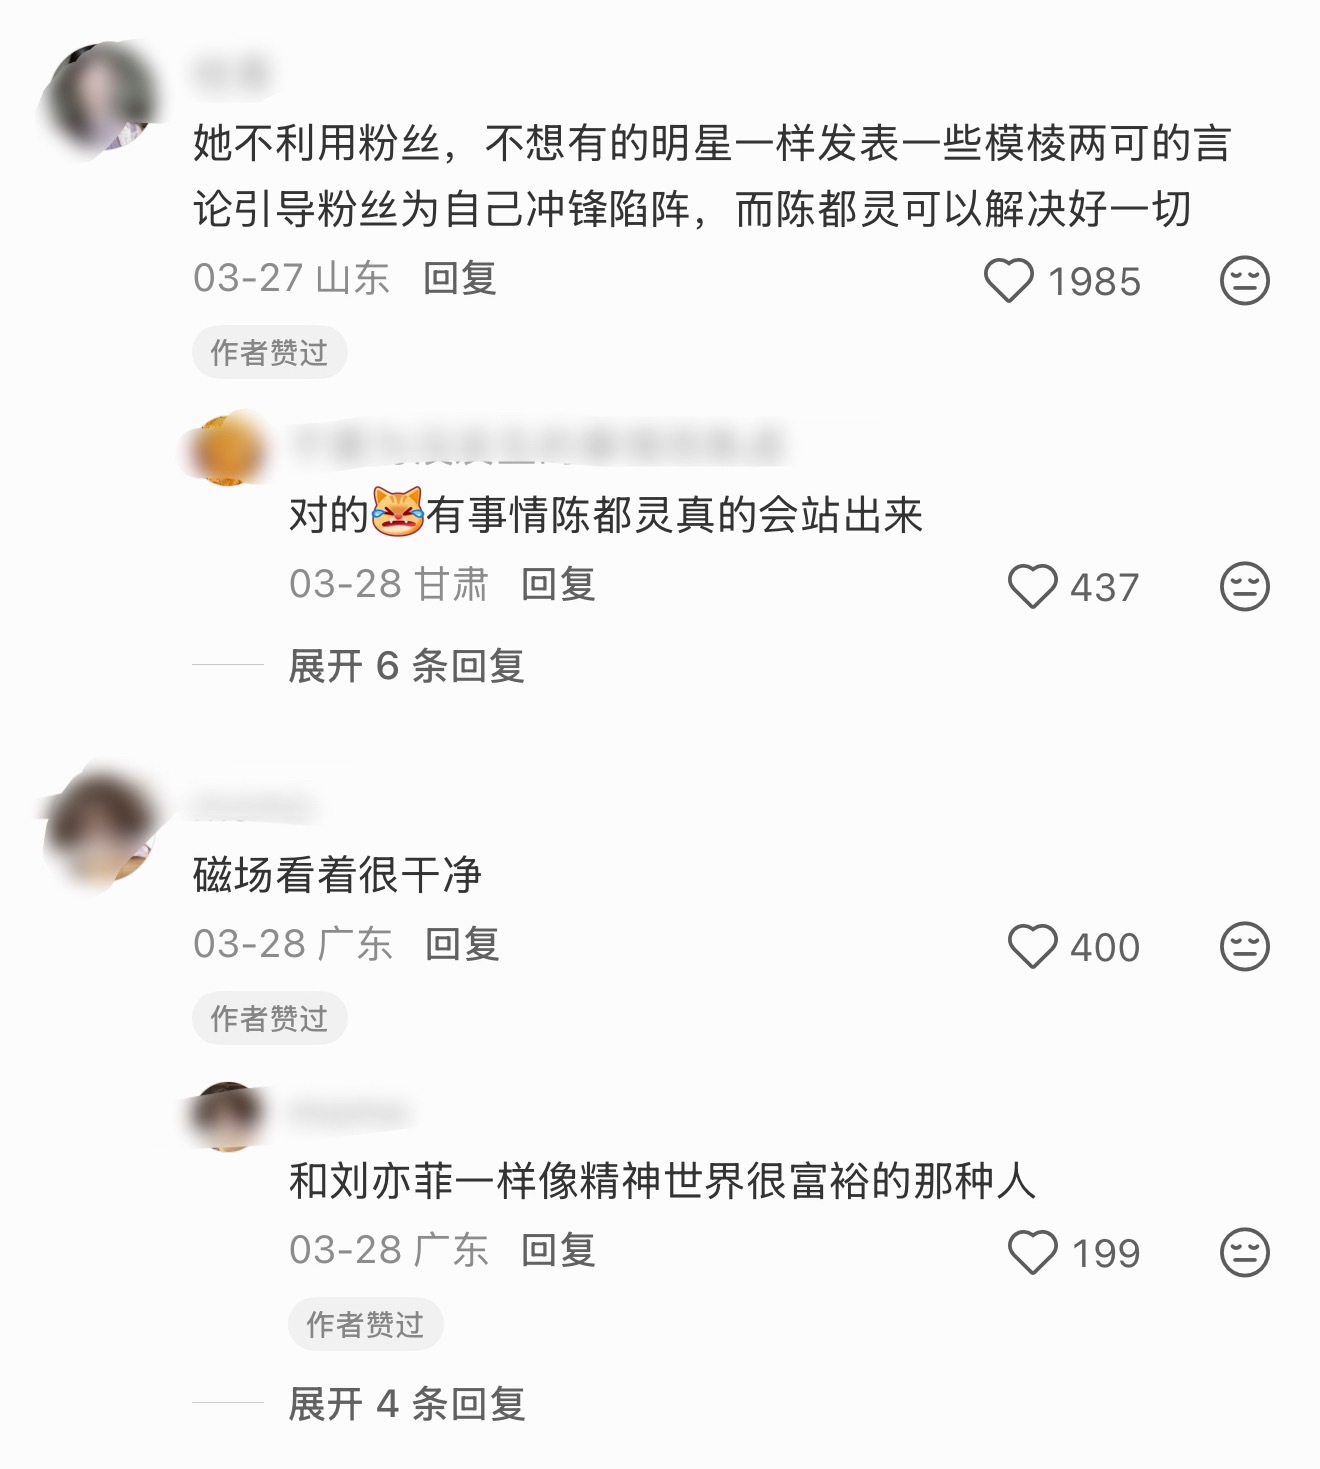
Task: Tap 回复 under 磁场看着很干净
Action: 462,944
